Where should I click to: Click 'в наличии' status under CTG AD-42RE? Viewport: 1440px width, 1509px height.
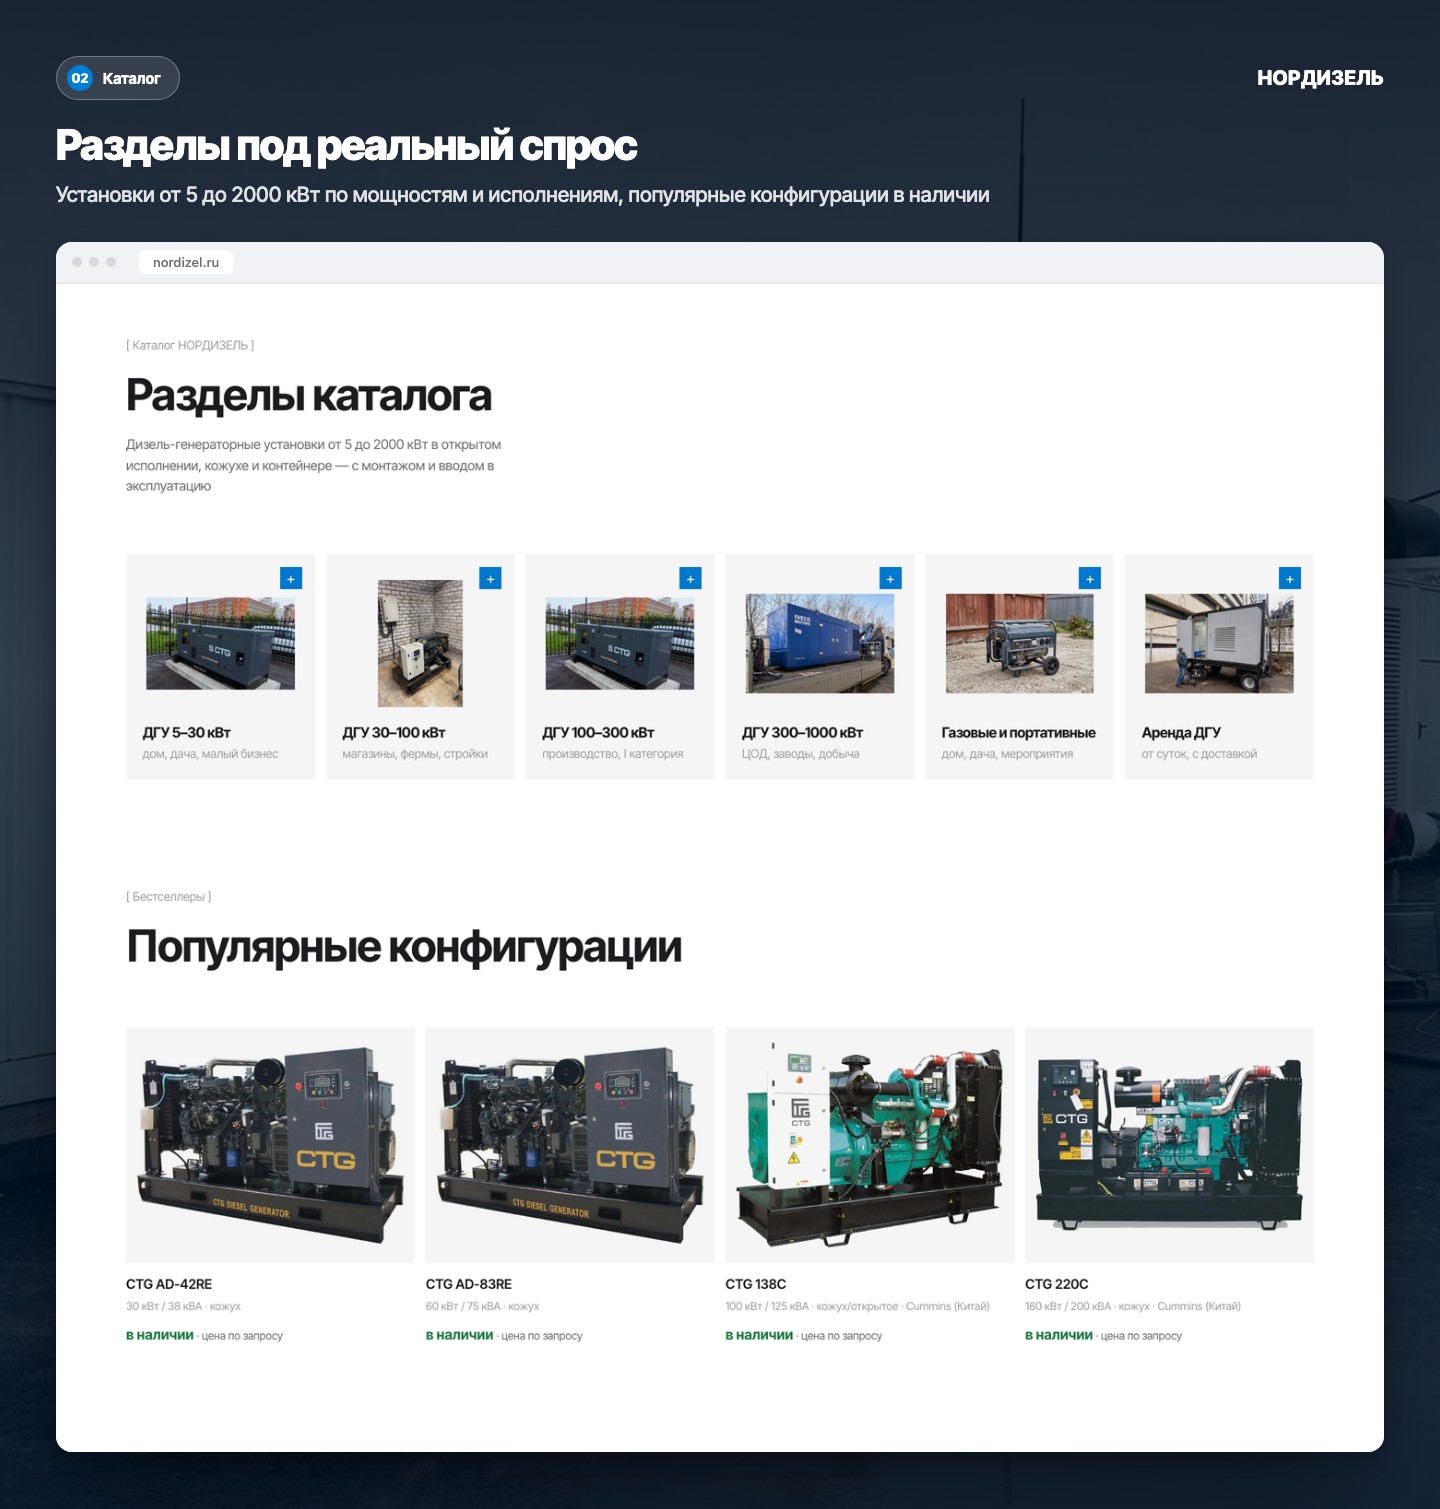[x=160, y=1335]
